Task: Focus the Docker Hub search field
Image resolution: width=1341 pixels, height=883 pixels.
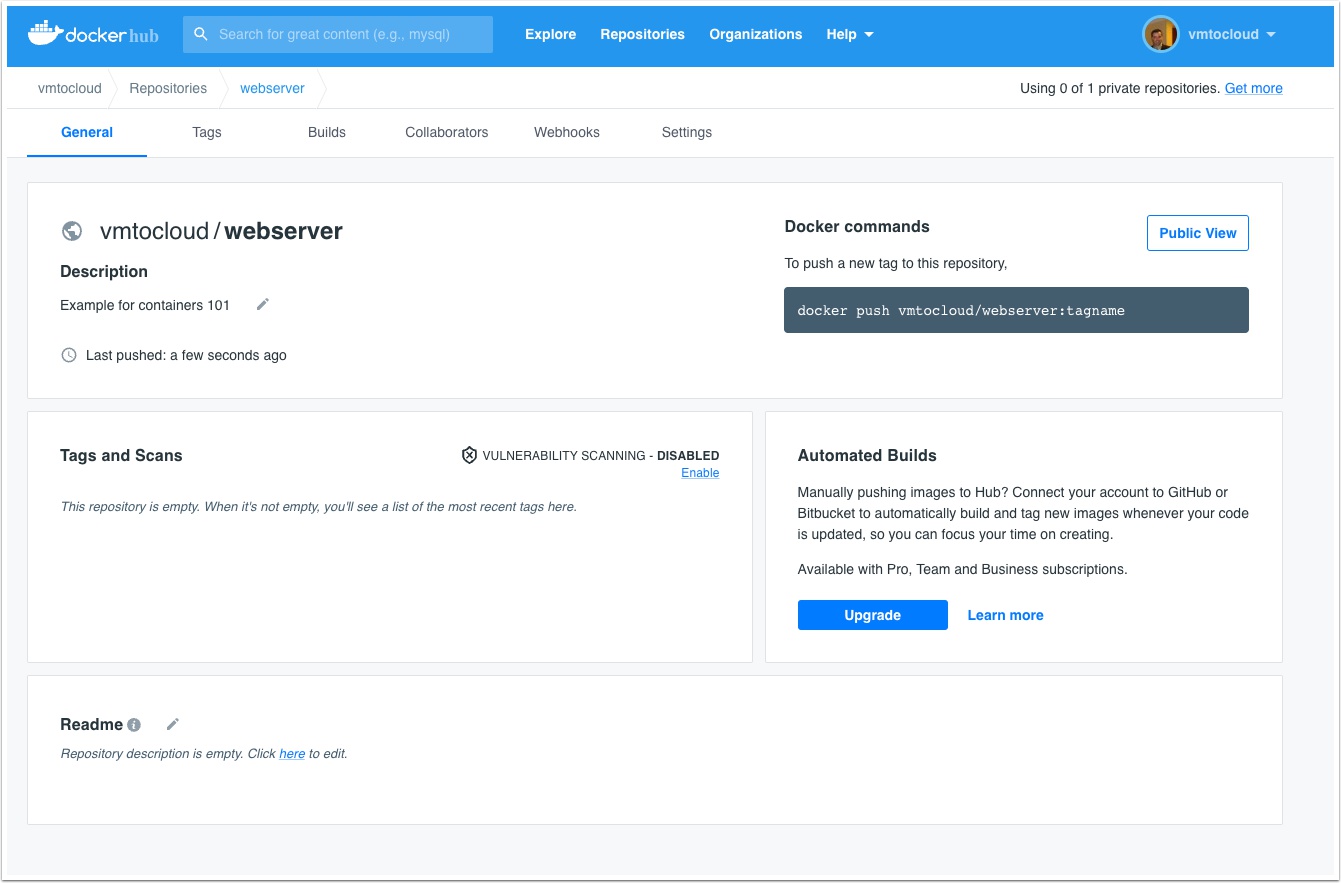Action: (338, 34)
